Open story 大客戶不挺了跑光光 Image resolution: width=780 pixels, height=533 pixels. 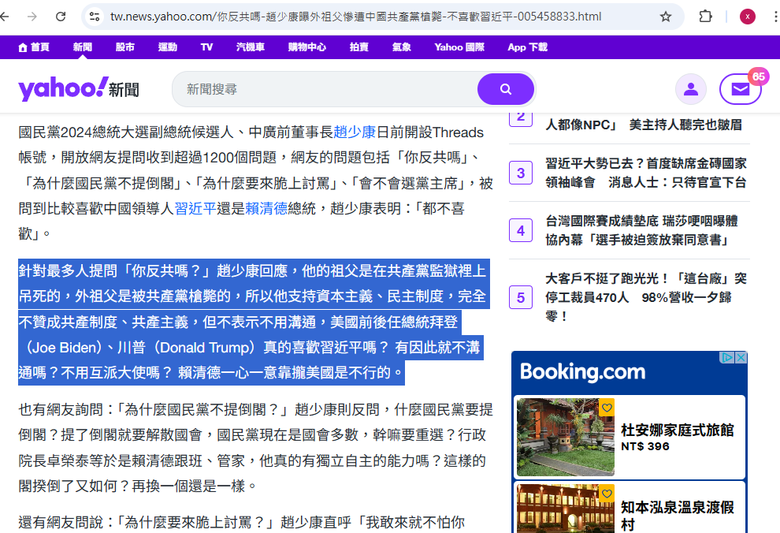tap(646, 297)
